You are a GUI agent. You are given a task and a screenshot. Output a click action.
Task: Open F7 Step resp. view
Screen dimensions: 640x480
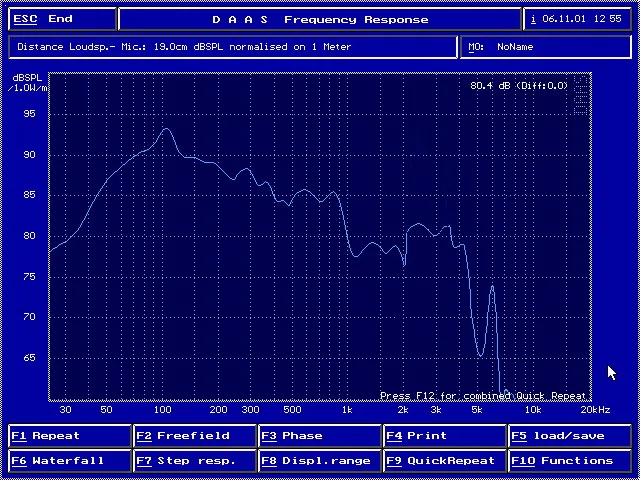click(195, 461)
